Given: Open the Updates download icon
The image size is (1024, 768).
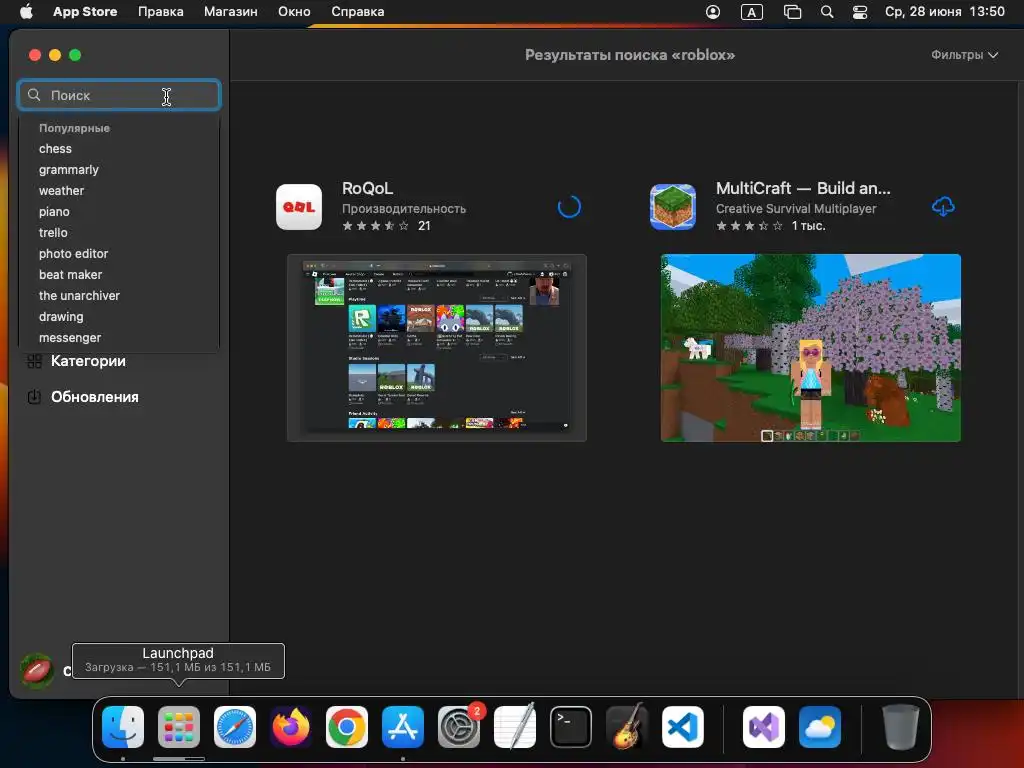Looking at the screenshot, I should pos(34,397).
